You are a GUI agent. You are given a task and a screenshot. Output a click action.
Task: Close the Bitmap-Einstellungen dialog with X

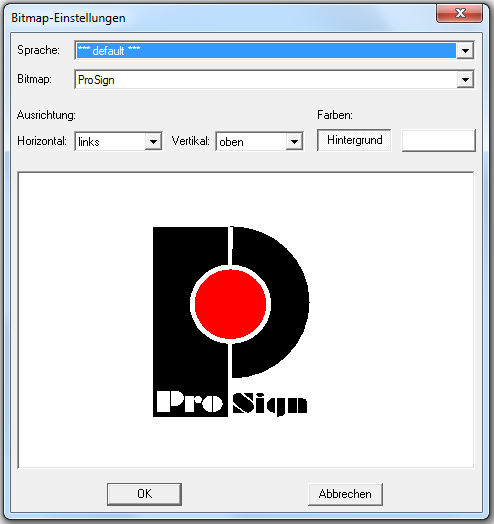pos(460,13)
